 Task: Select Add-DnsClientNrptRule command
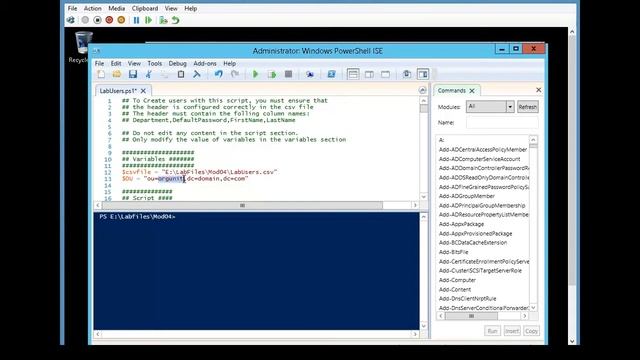click(467, 299)
